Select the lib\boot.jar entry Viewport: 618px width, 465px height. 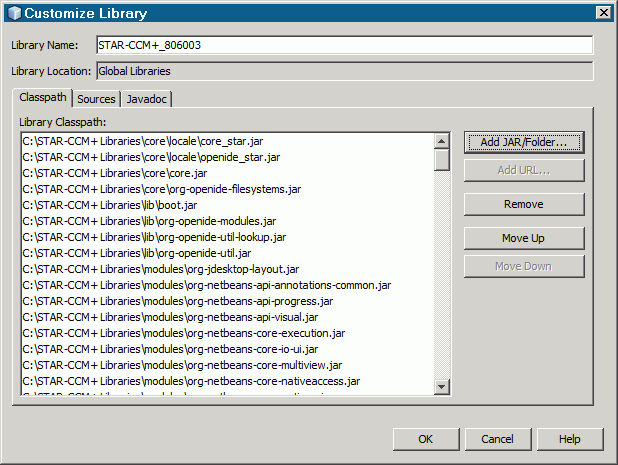(228, 205)
